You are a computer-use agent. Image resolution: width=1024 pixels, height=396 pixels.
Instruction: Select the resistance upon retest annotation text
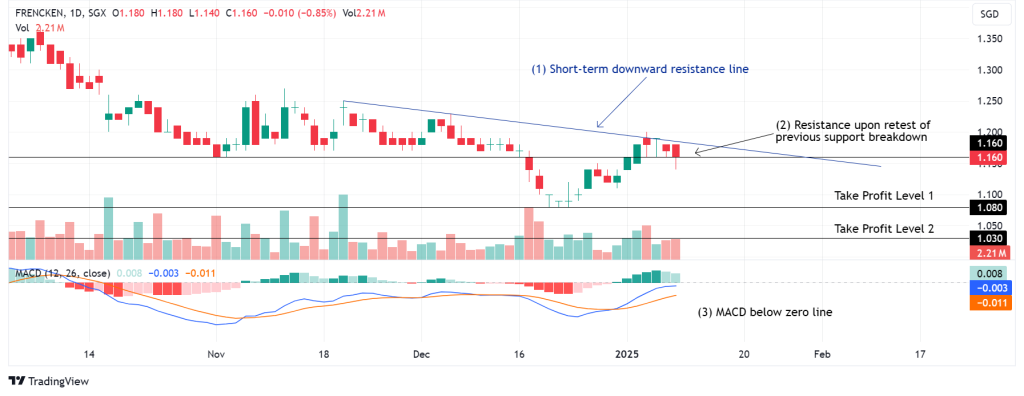coord(852,131)
